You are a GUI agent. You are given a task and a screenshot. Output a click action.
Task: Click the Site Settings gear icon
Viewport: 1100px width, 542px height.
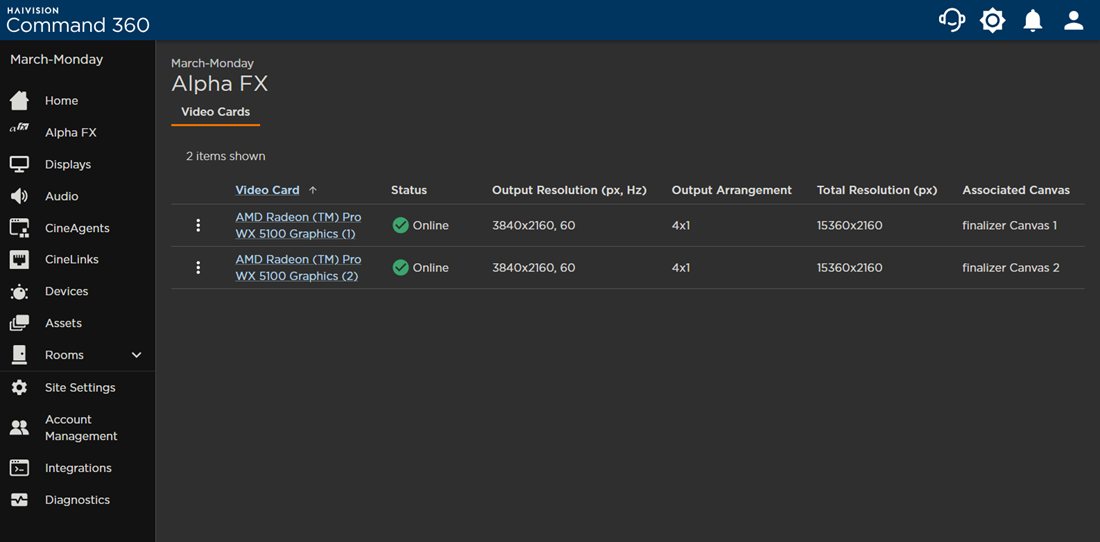(x=20, y=387)
